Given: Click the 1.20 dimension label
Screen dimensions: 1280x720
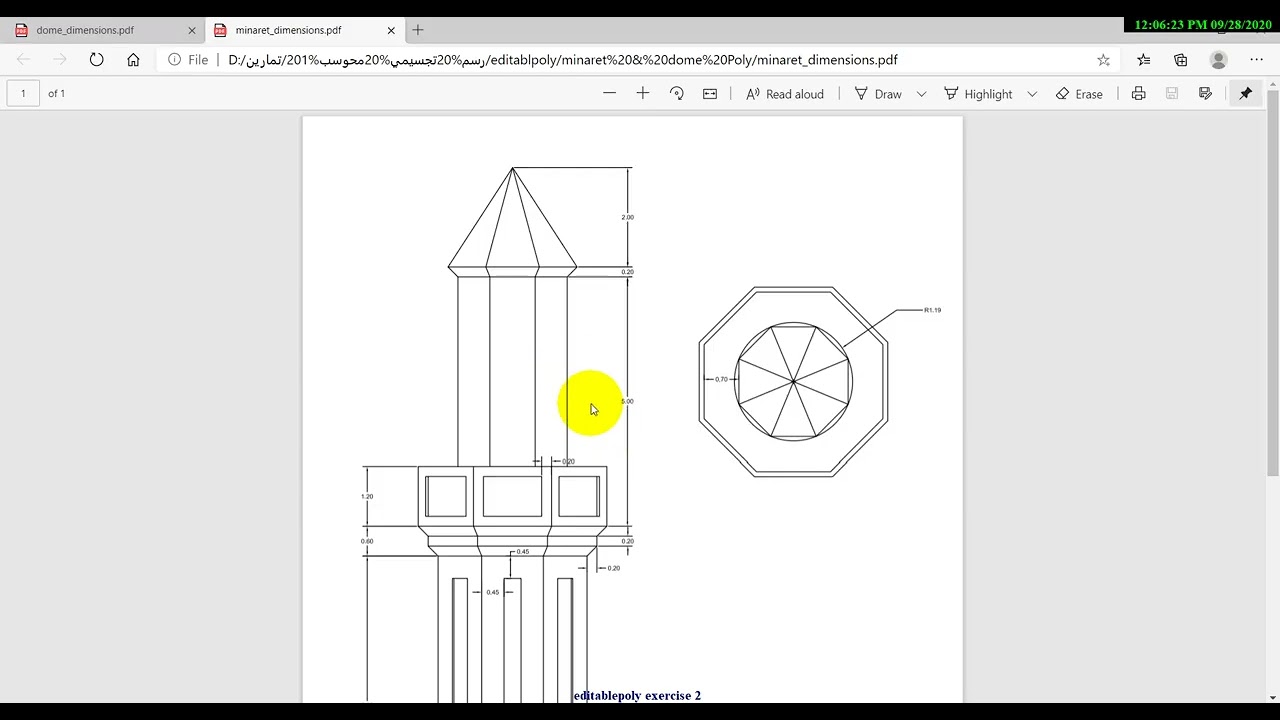Looking at the screenshot, I should click(x=367, y=496).
